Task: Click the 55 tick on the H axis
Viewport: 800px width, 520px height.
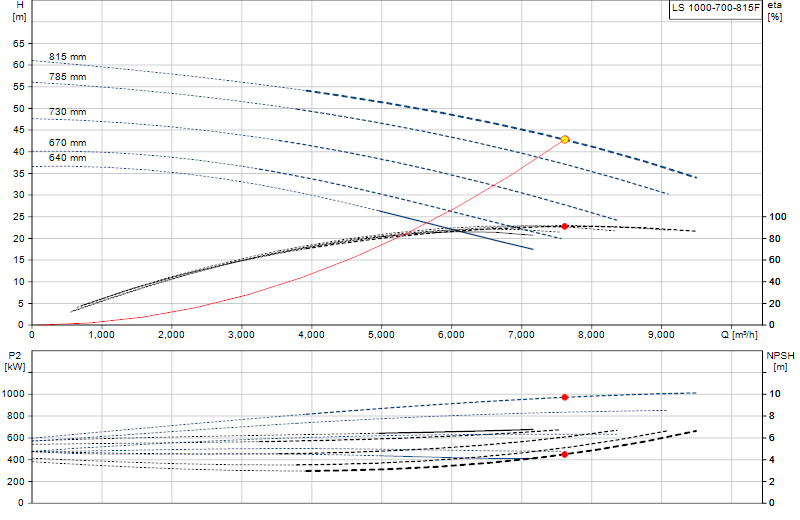Action: [19, 86]
